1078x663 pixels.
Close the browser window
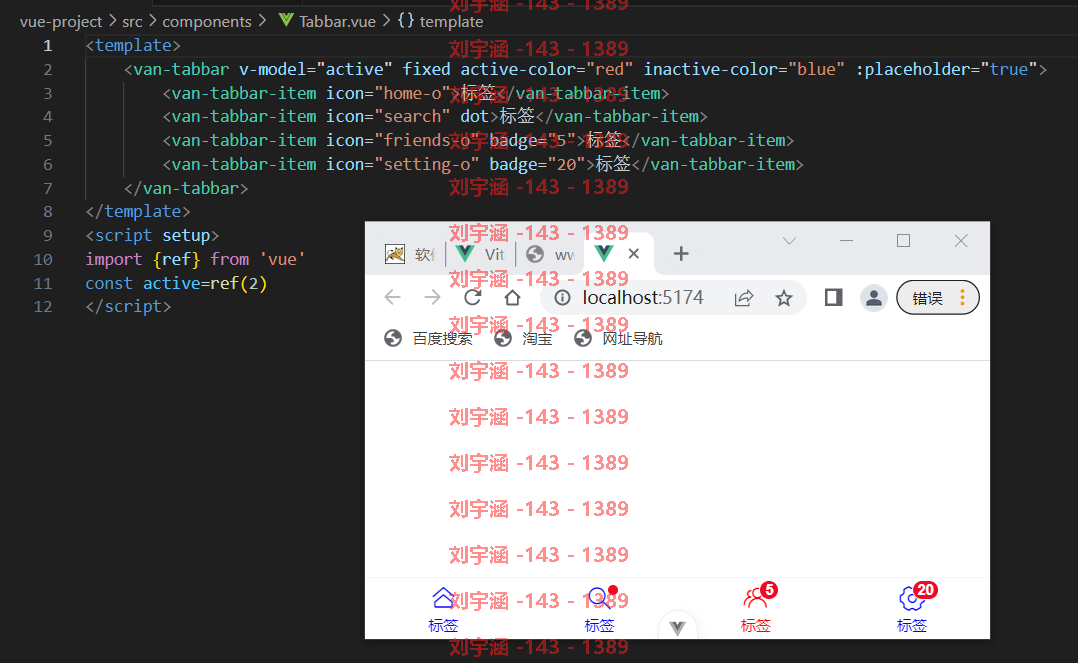pyautogui.click(x=961, y=241)
